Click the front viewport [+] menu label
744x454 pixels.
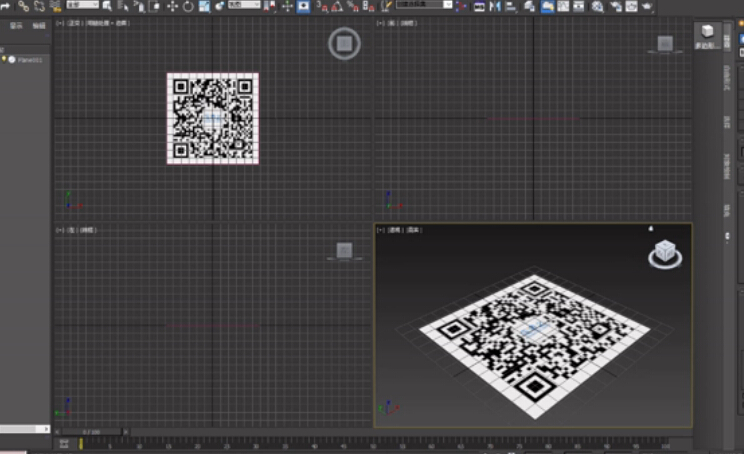(381, 23)
